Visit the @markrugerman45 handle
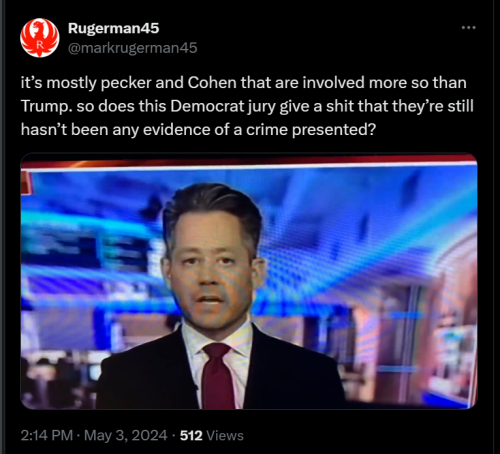This screenshot has height=454, width=500. (133, 48)
